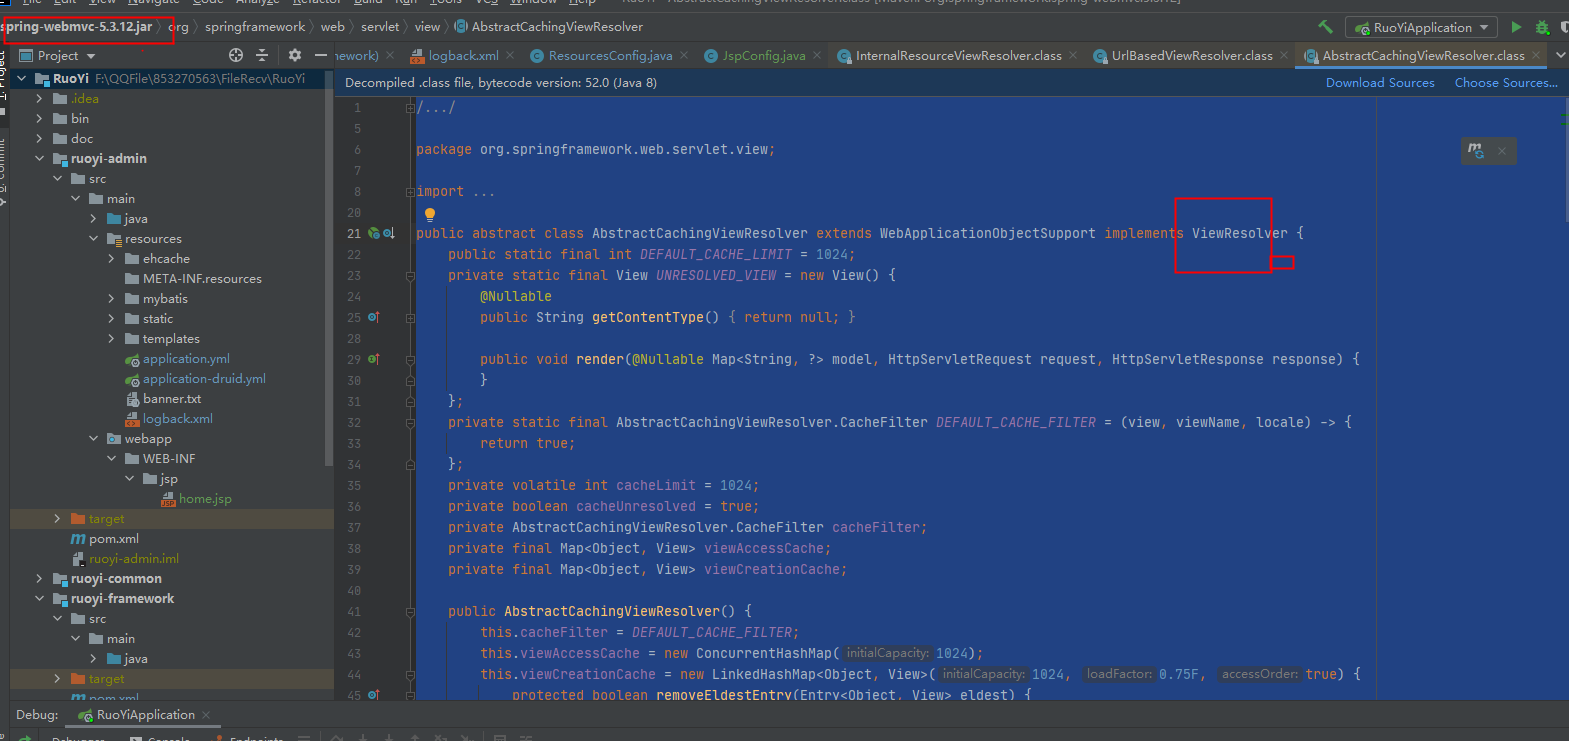The image size is (1569, 741).
Task: Click the spring-webmvc-5.3.12.jar breadcrumb
Action: tap(76, 27)
